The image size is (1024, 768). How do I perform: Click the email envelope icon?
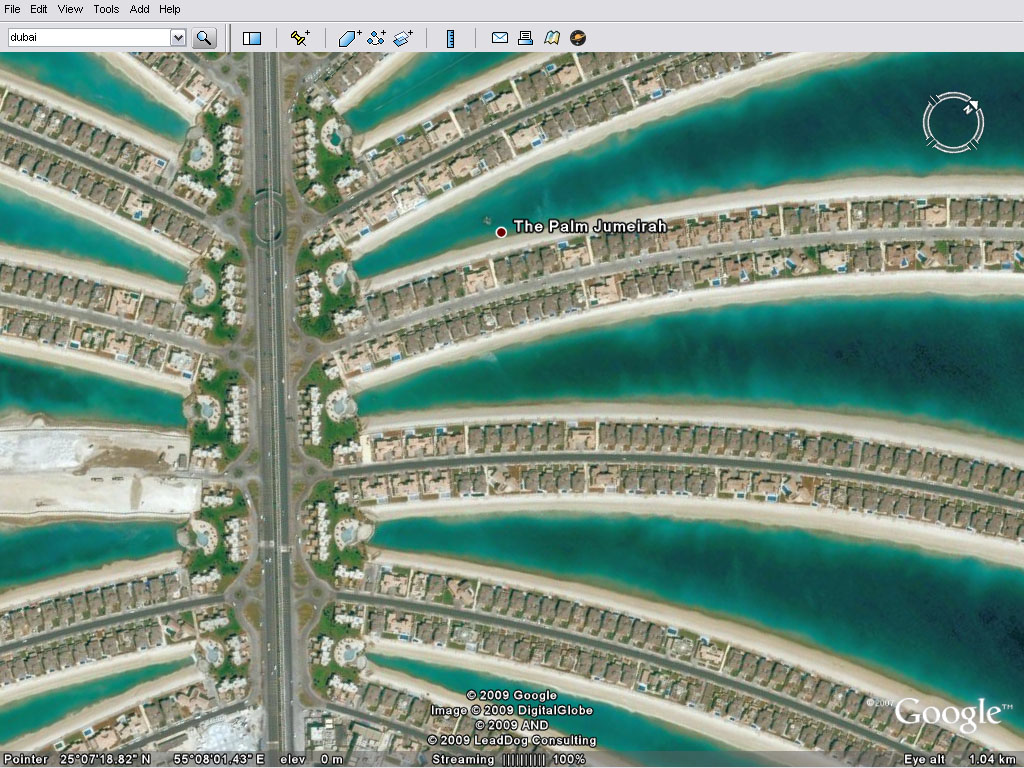[500, 38]
